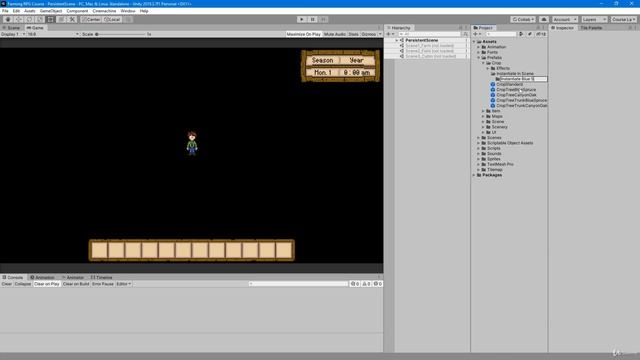Toggle Collapse in Console
The image size is (640, 360).
click(x=22, y=284)
